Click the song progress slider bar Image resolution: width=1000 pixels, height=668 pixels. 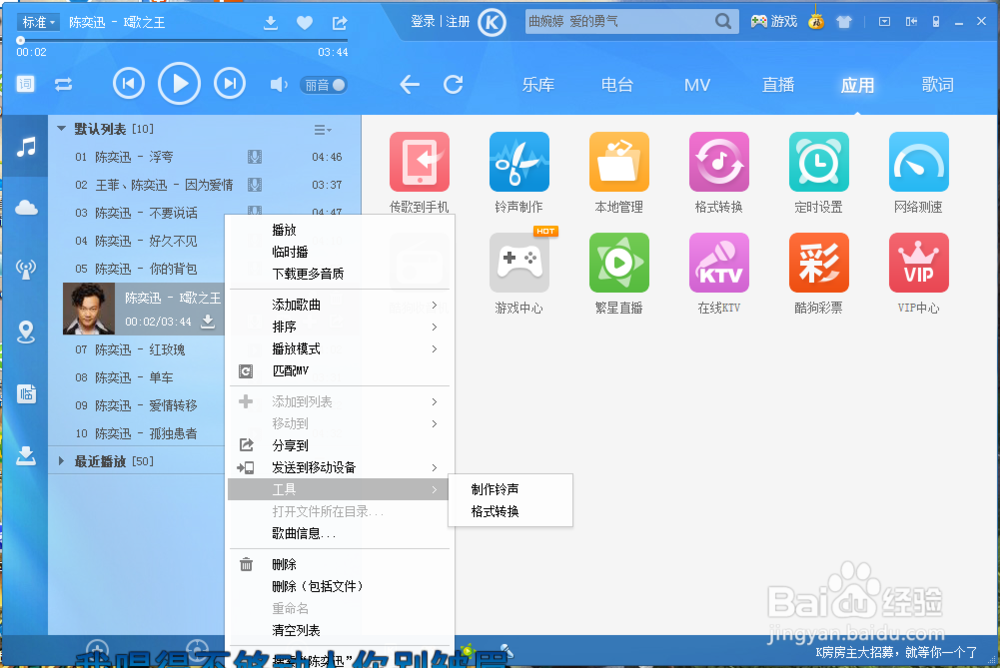coord(182,40)
